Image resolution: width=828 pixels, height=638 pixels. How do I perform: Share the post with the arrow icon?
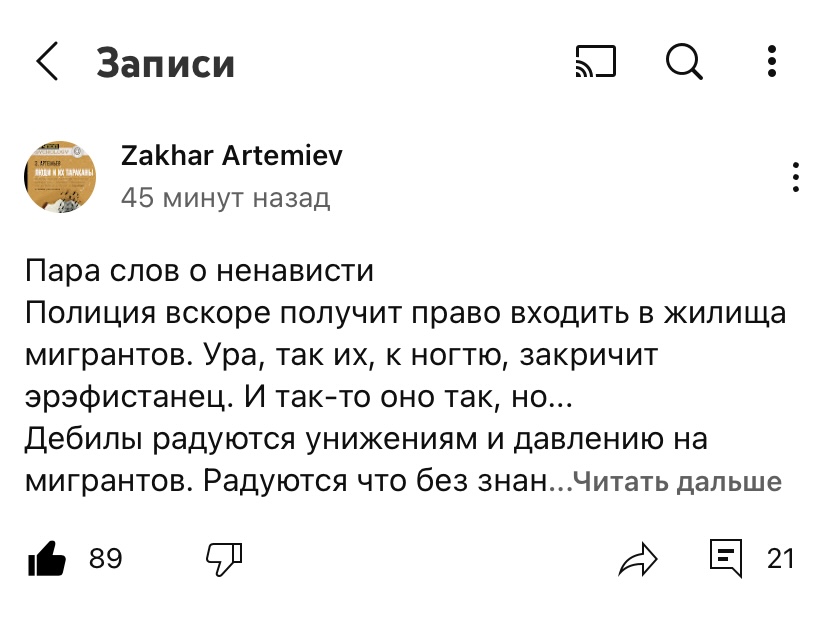(638, 559)
